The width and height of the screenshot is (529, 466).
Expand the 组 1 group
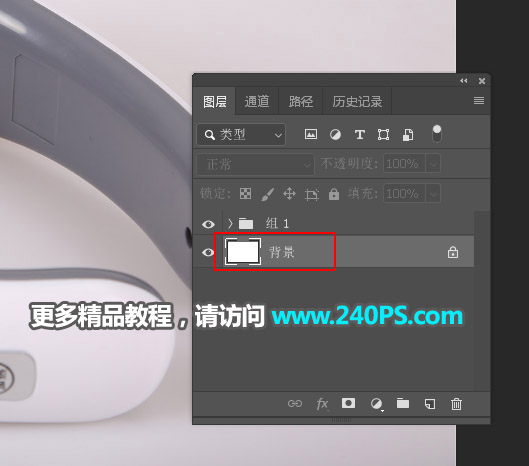[x=230, y=223]
